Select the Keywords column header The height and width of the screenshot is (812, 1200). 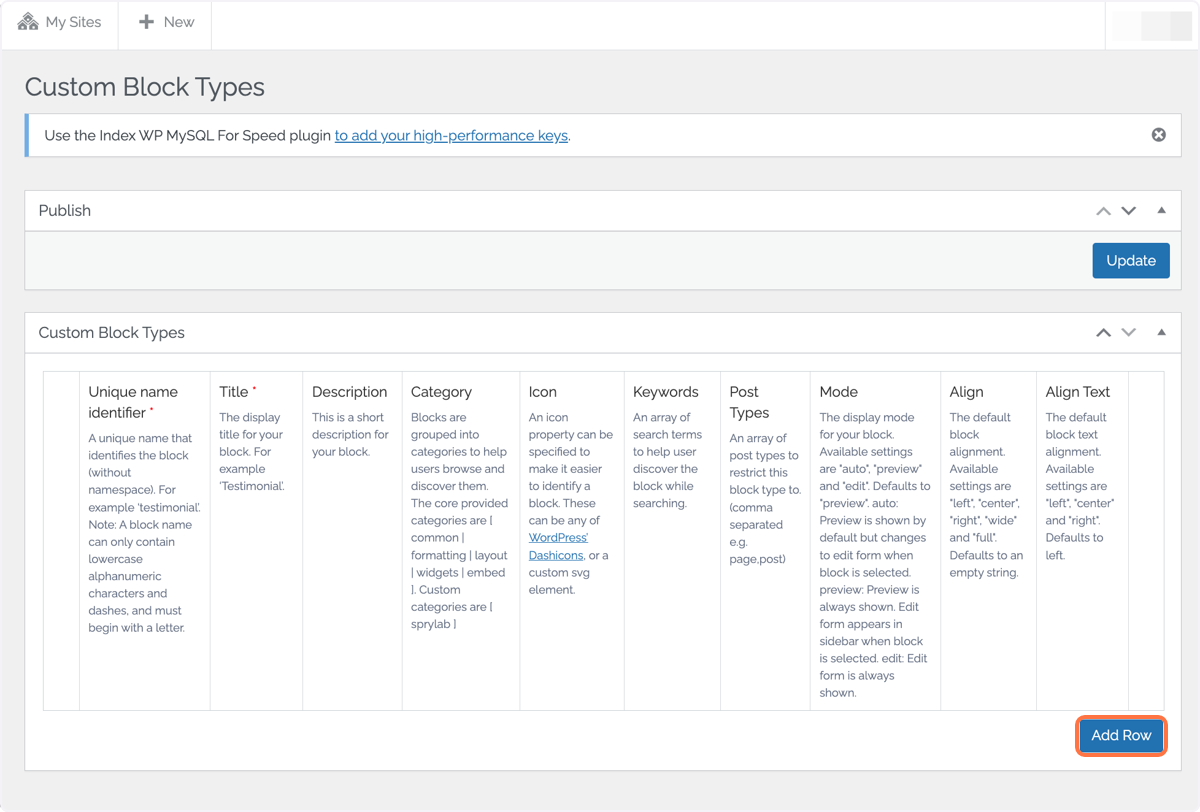click(x=666, y=392)
